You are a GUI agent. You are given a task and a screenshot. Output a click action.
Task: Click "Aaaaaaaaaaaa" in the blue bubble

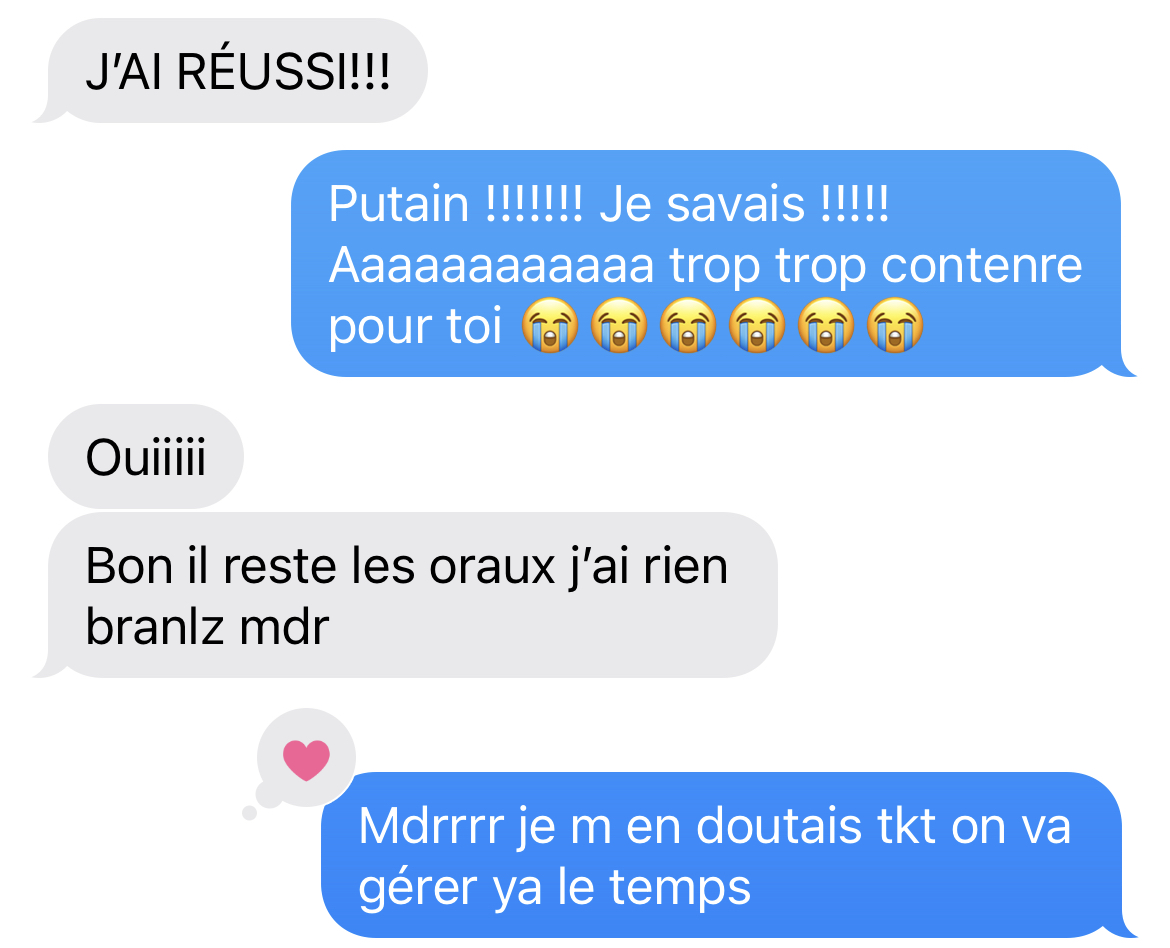point(492,266)
